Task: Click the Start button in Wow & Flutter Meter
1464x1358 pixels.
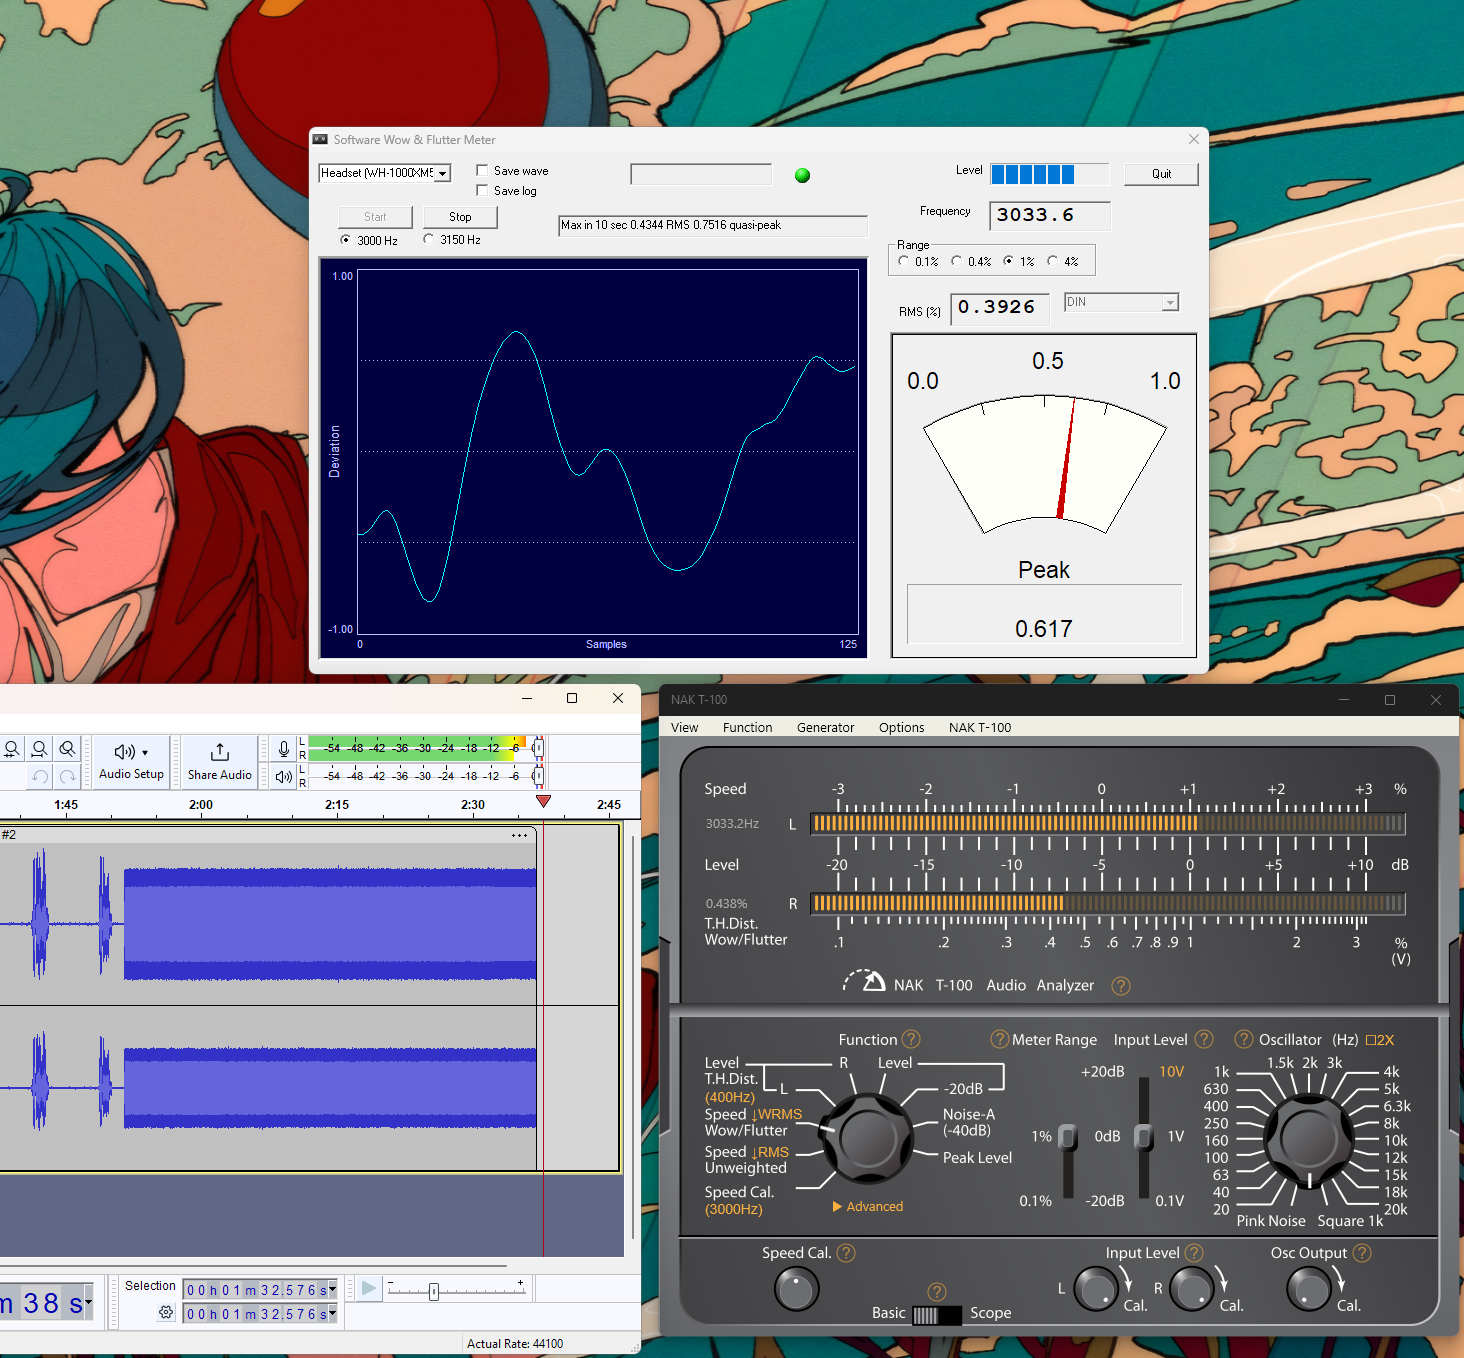Action: [x=375, y=217]
